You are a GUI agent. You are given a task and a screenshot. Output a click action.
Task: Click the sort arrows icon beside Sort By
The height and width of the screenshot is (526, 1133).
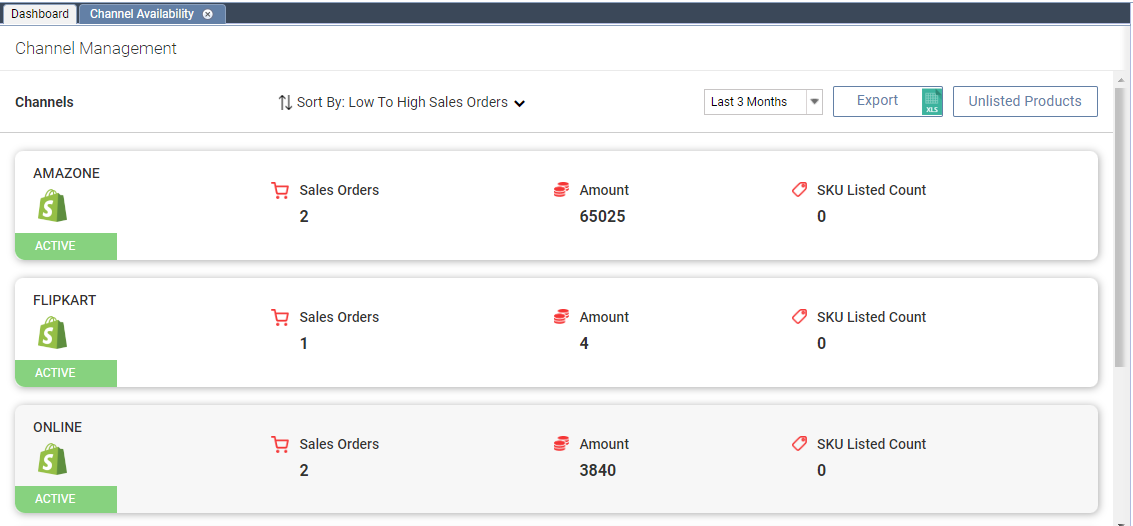(x=285, y=102)
